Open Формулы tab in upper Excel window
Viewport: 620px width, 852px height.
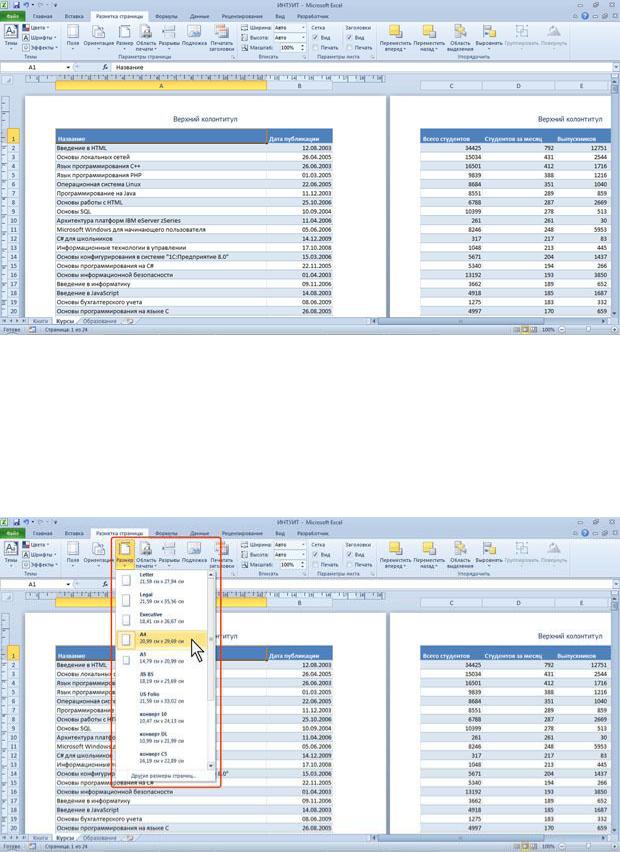pos(166,16)
